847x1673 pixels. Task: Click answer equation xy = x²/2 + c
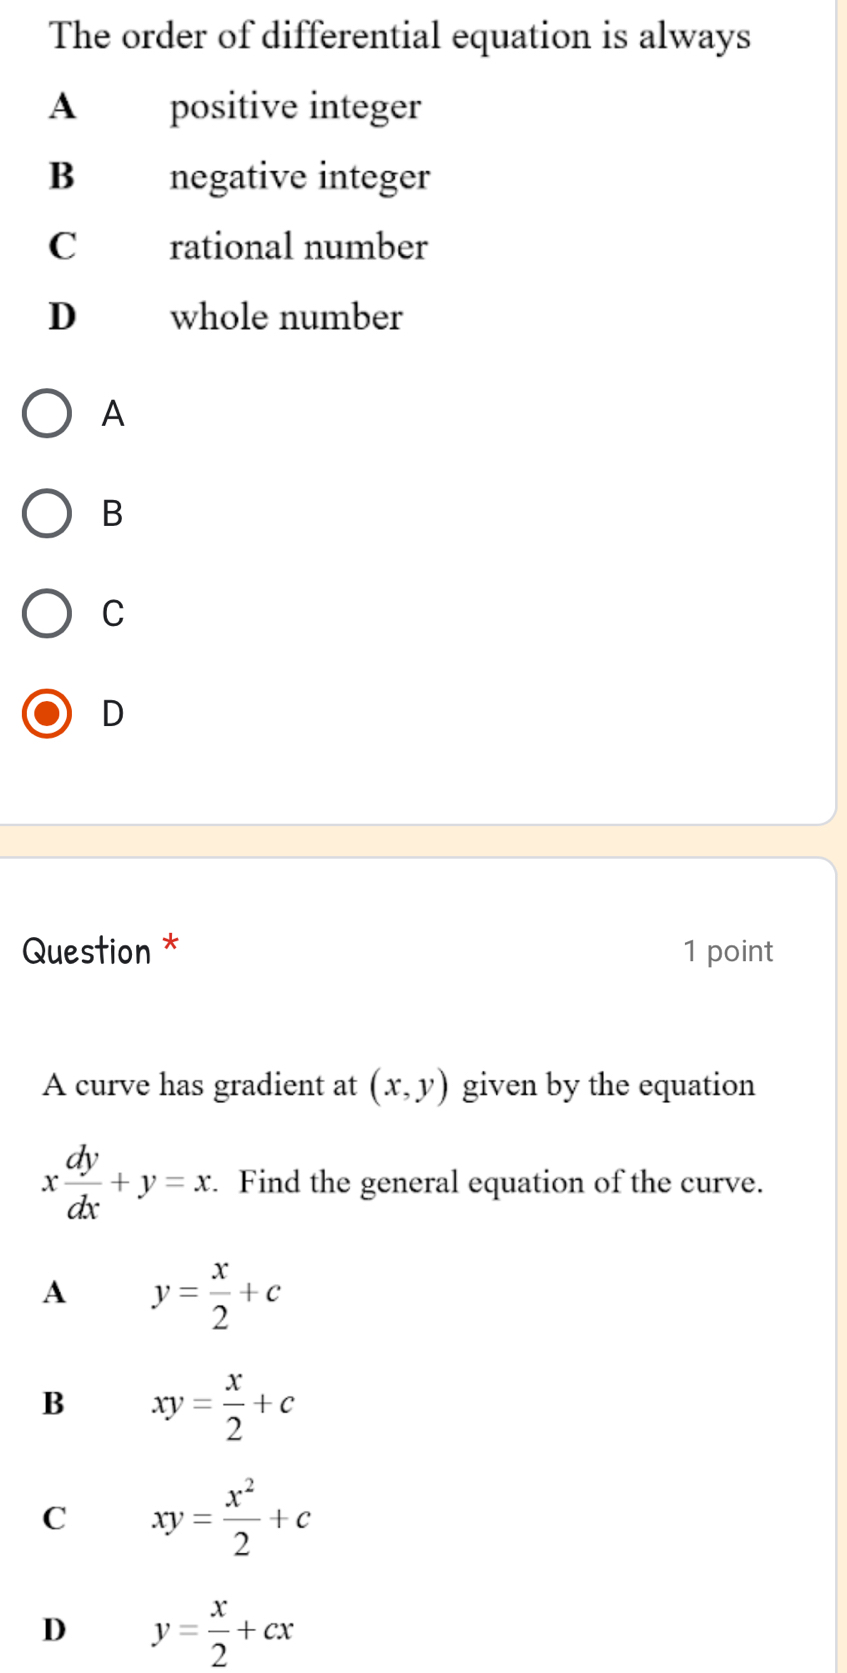pos(231,1517)
